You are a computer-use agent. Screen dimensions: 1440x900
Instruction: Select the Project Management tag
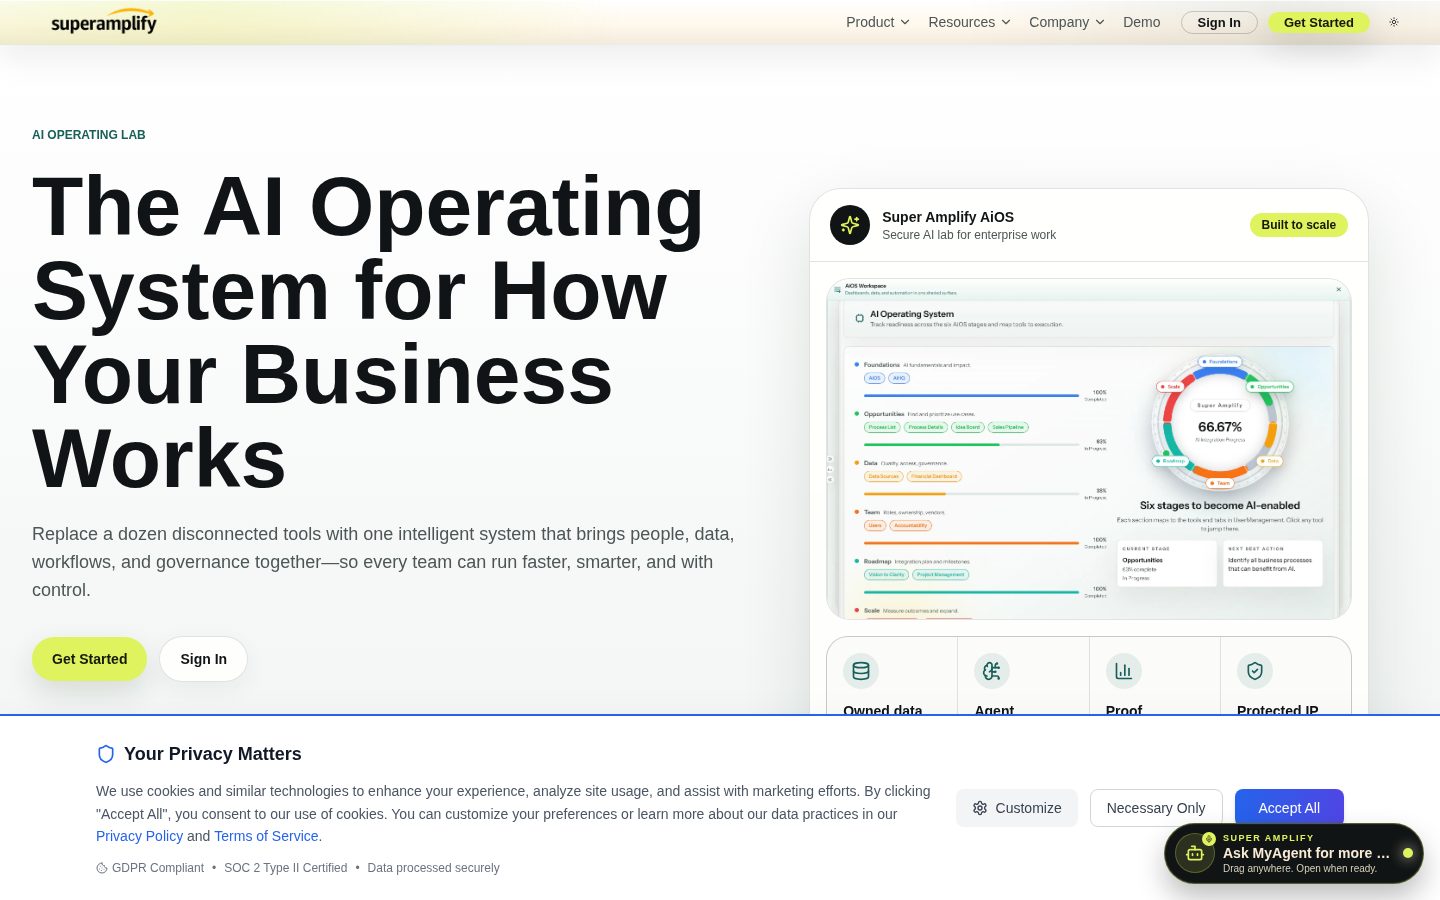pyautogui.click(x=941, y=574)
